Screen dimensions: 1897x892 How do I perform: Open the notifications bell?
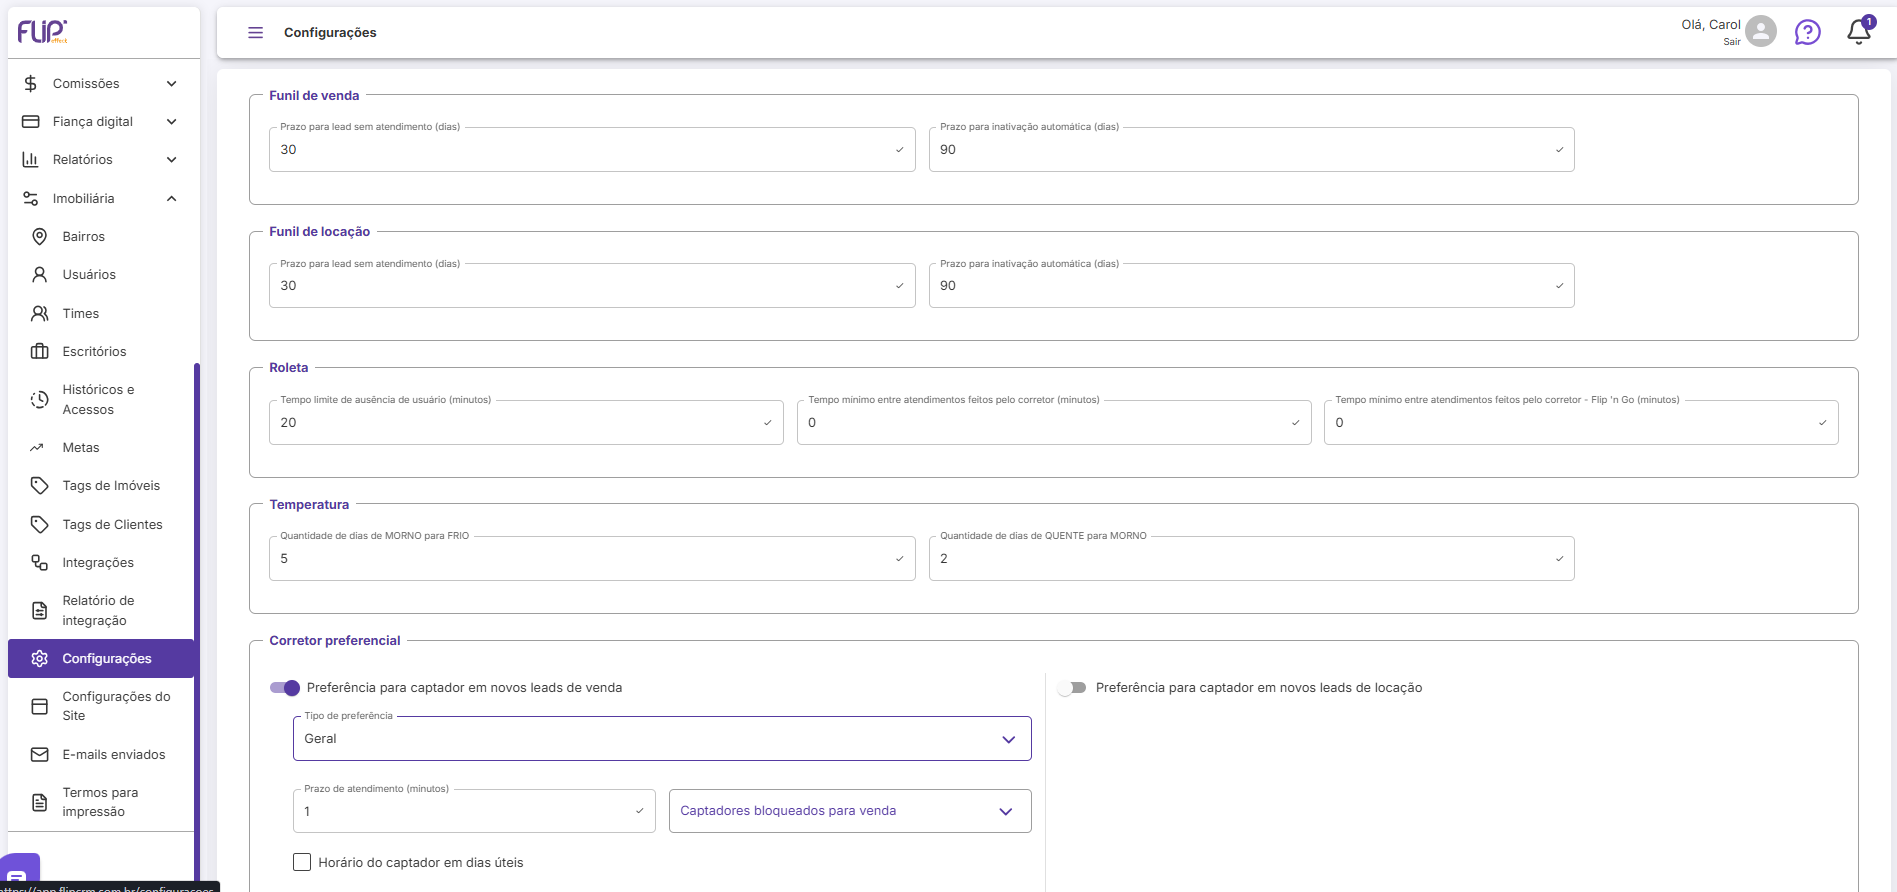pyautogui.click(x=1859, y=31)
